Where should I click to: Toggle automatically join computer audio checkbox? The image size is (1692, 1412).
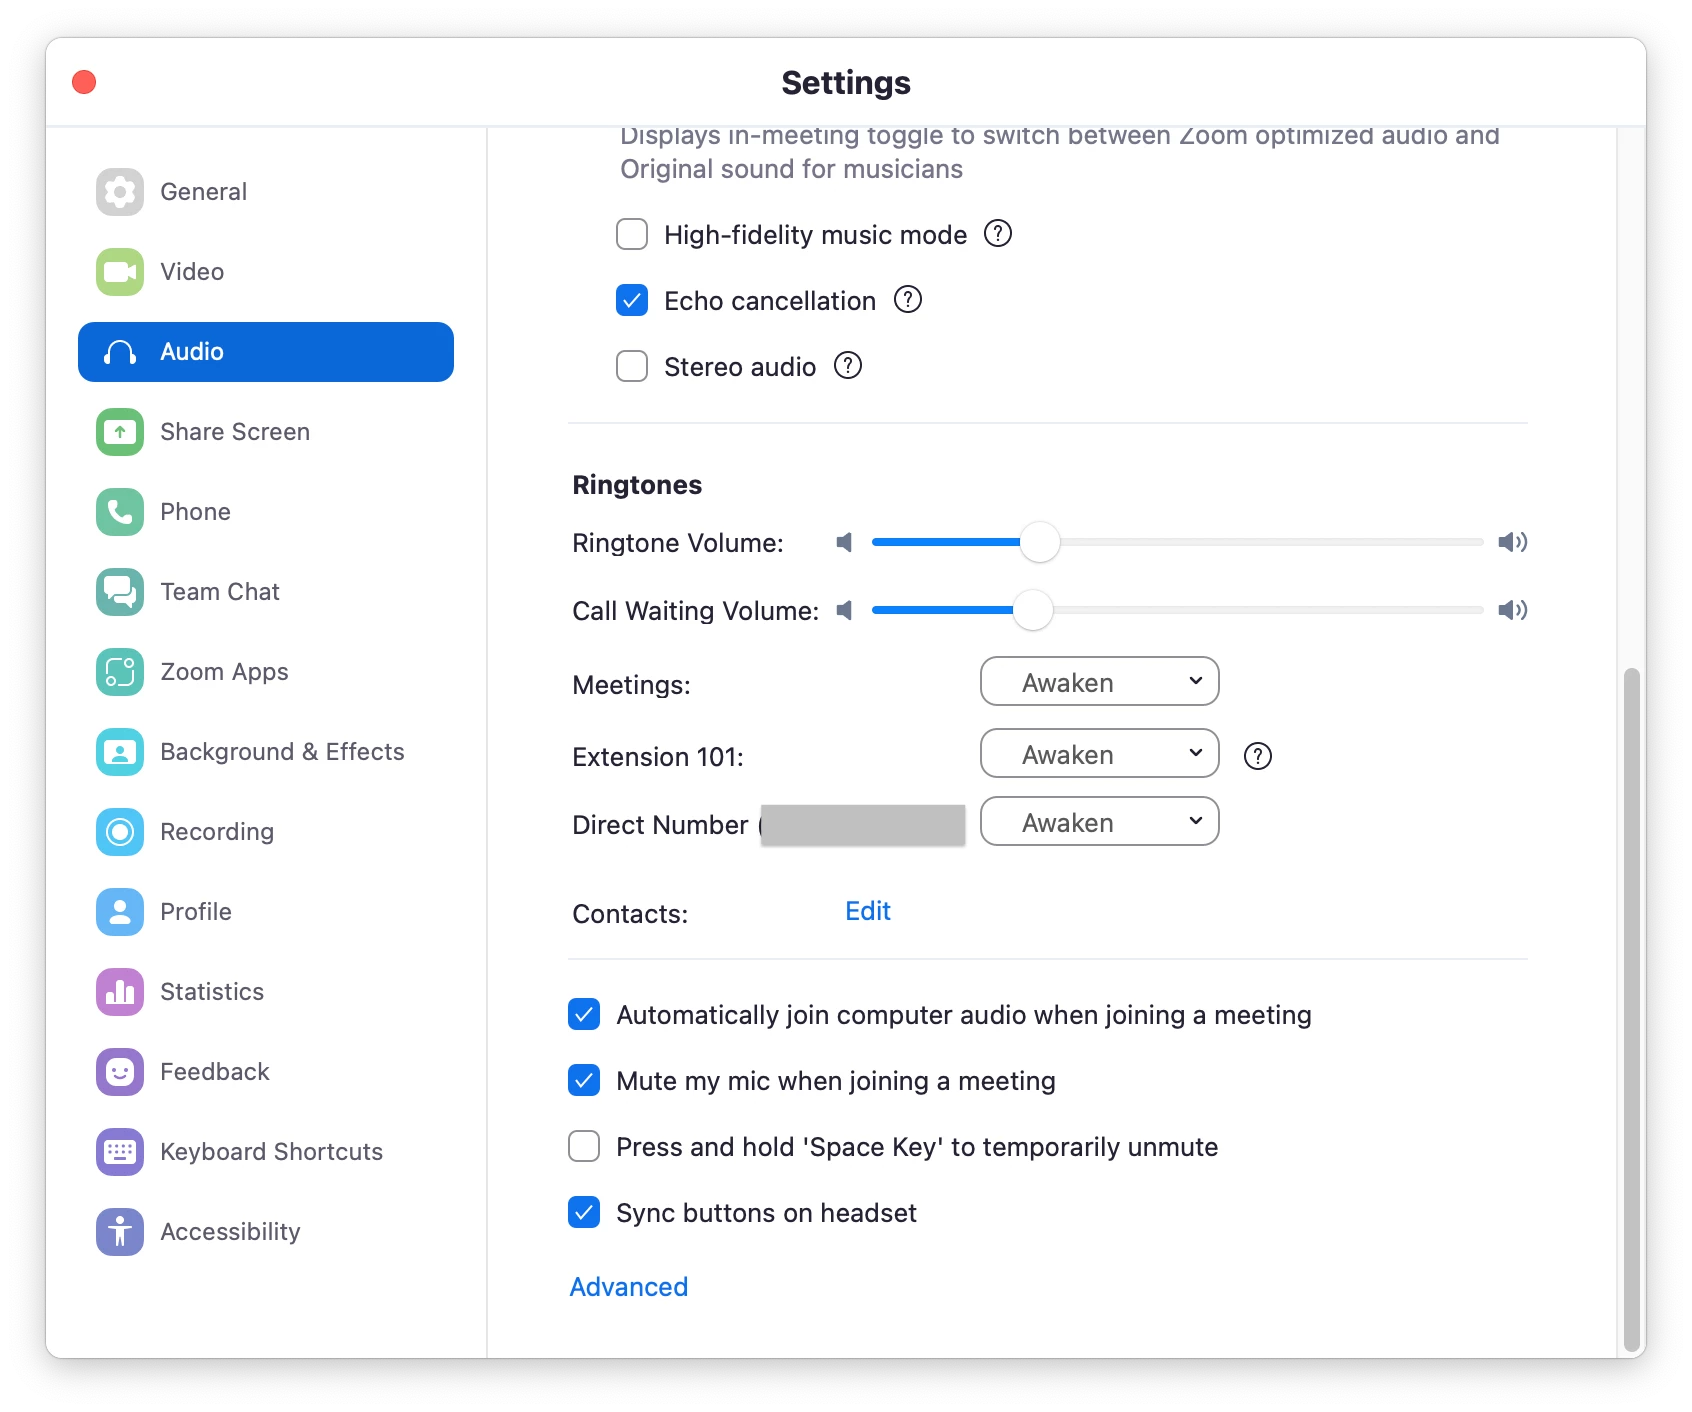584,1014
